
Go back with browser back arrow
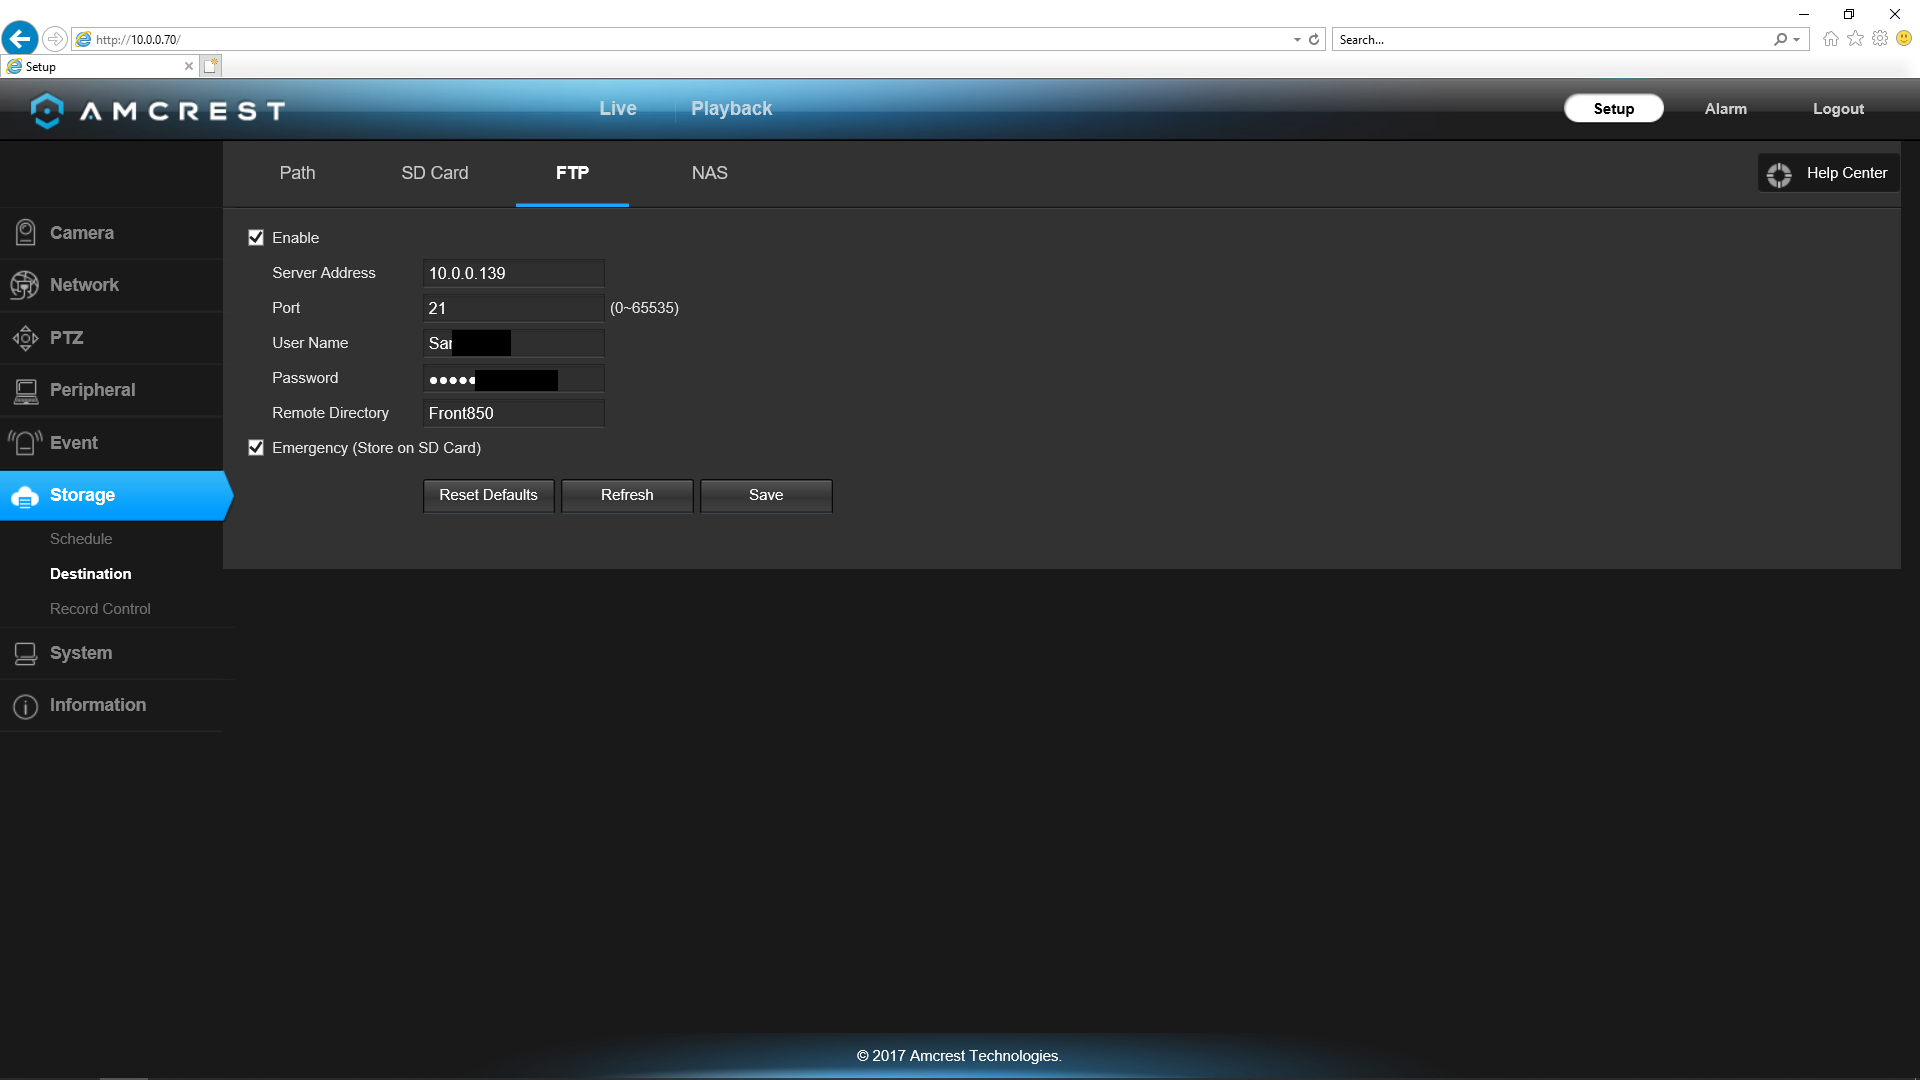[20, 39]
